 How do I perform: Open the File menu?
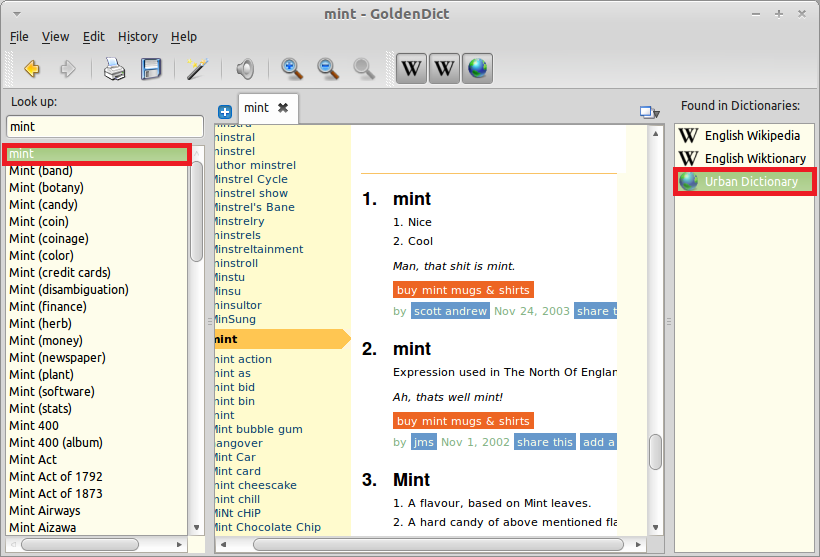tap(19, 37)
